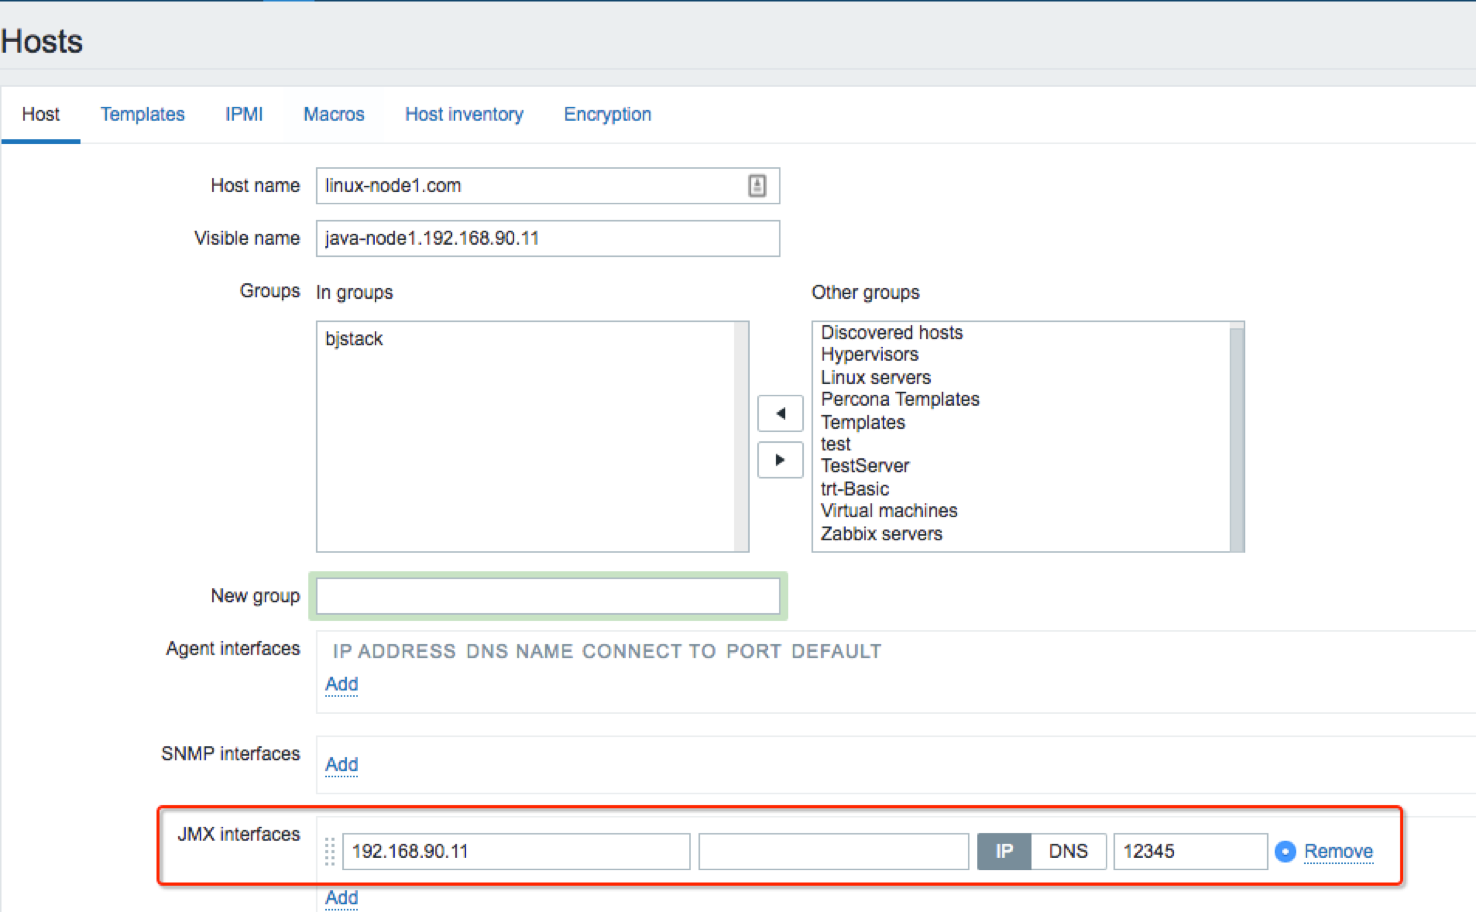The width and height of the screenshot is (1476, 912).
Task: Click the In groups list scrollbar
Action: (741, 437)
